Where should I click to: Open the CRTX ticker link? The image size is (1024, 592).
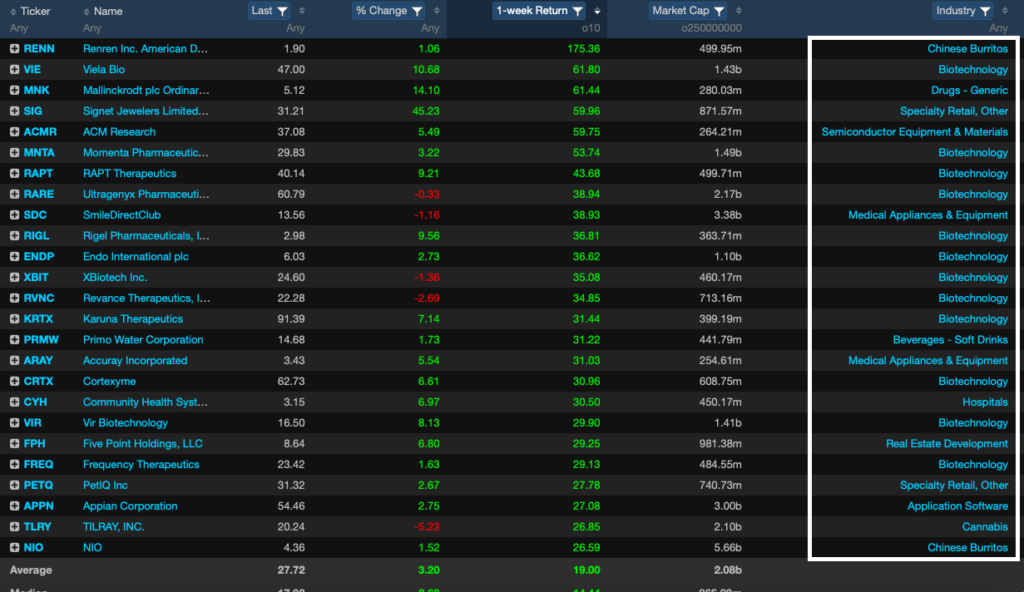point(39,382)
